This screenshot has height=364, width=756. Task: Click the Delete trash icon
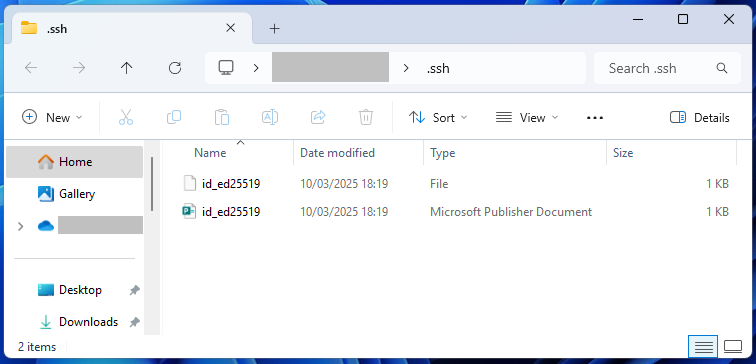366,118
